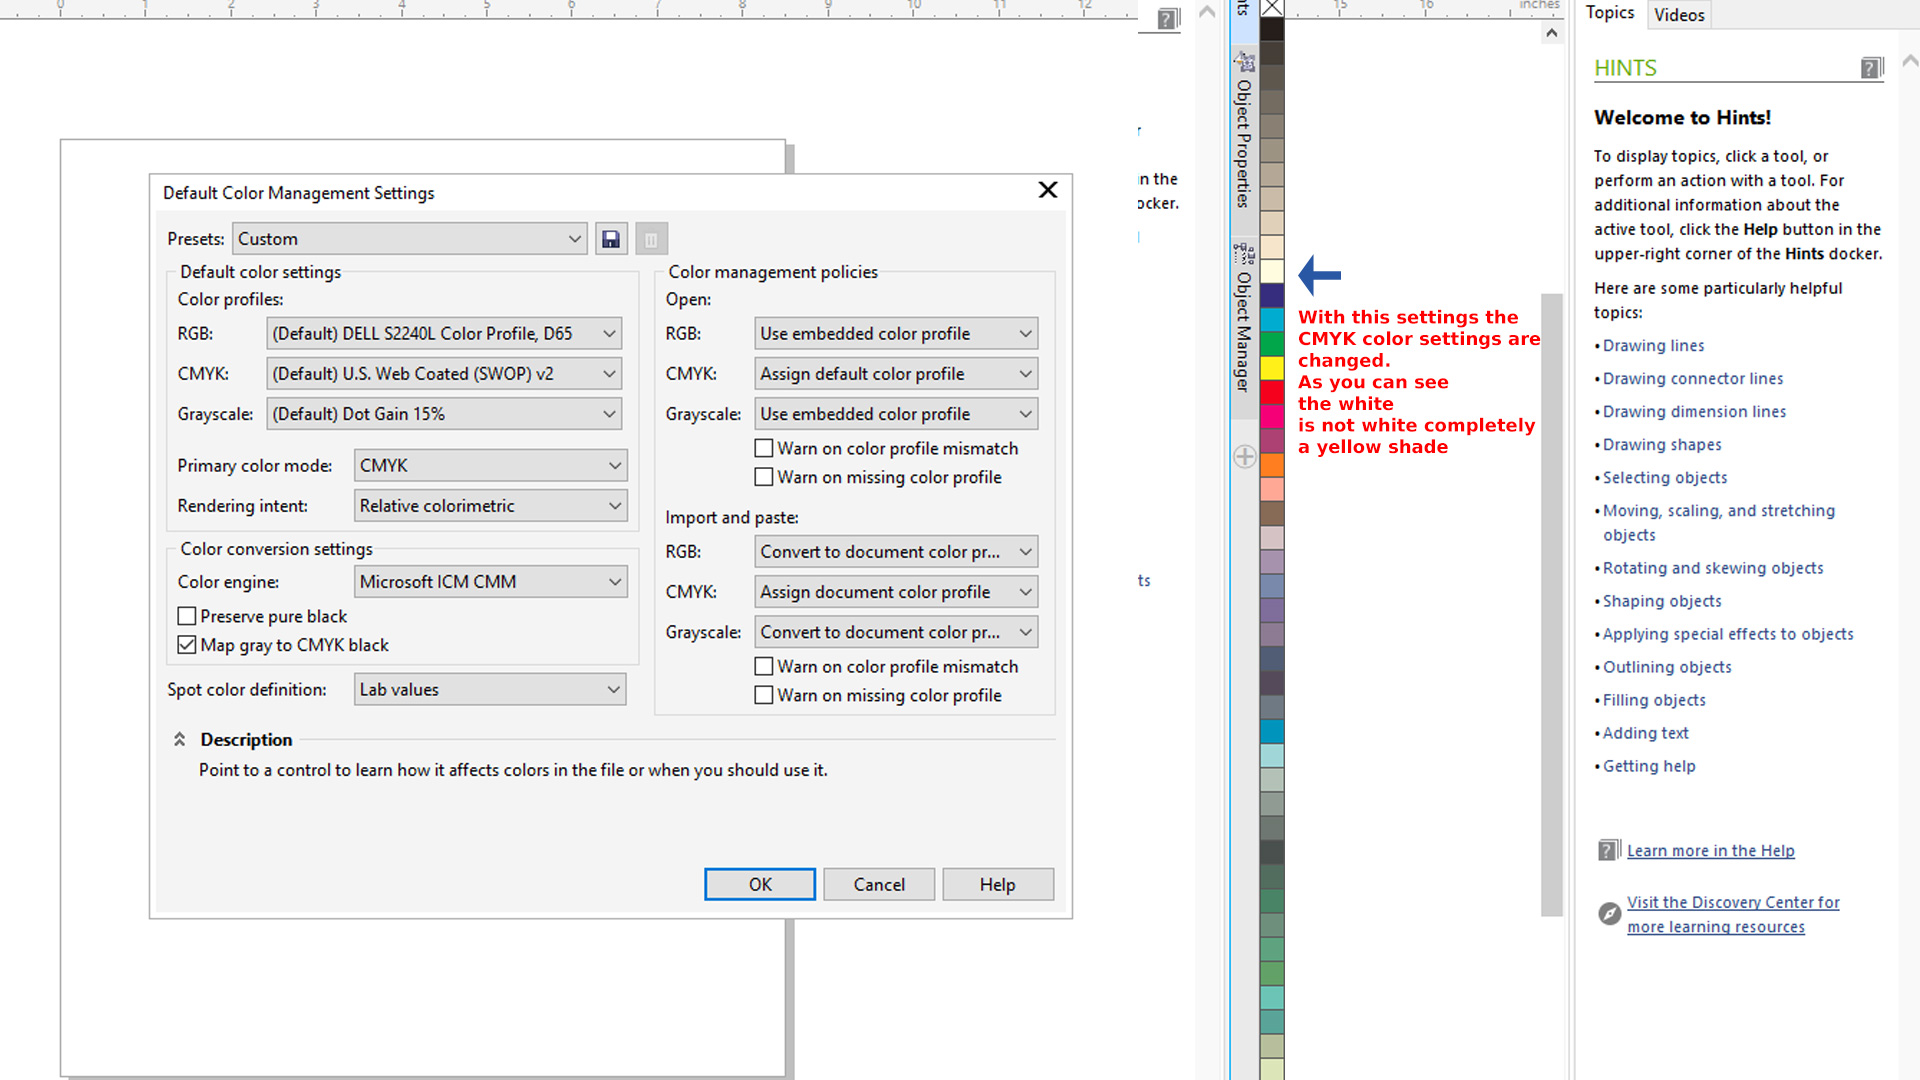Click the collapse Description section arrow
The width and height of the screenshot is (1920, 1080).
(x=179, y=738)
